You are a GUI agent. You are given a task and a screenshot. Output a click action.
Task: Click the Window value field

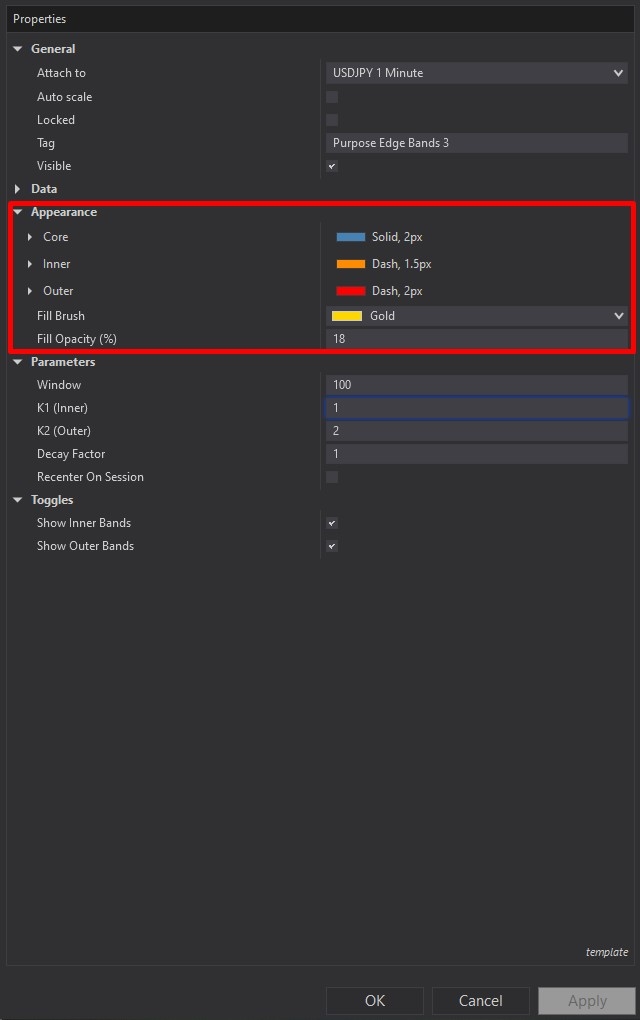(x=477, y=385)
